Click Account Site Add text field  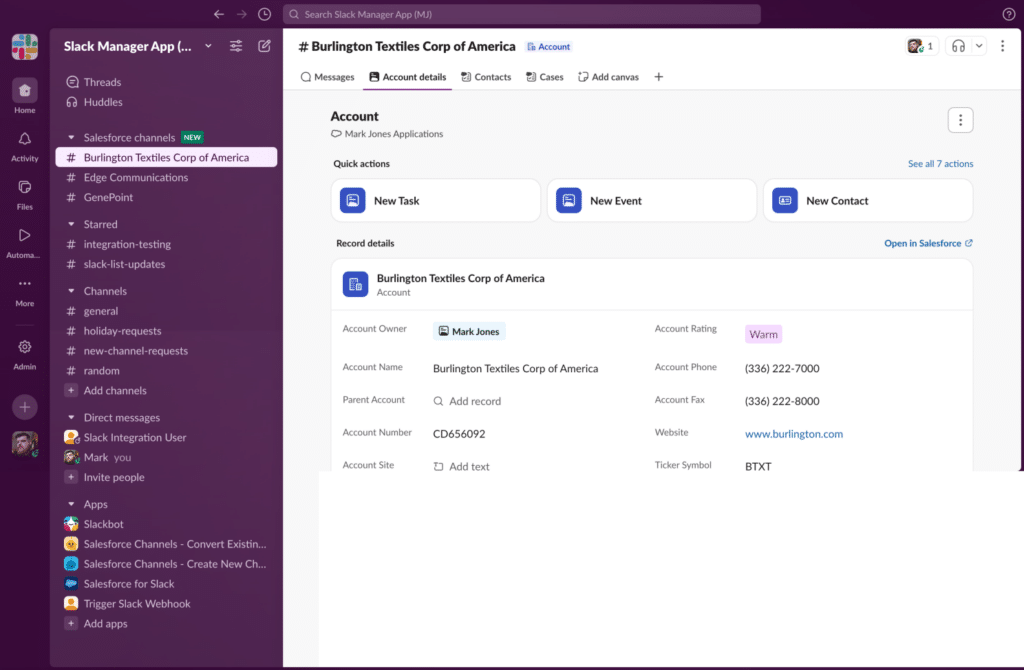pos(461,466)
